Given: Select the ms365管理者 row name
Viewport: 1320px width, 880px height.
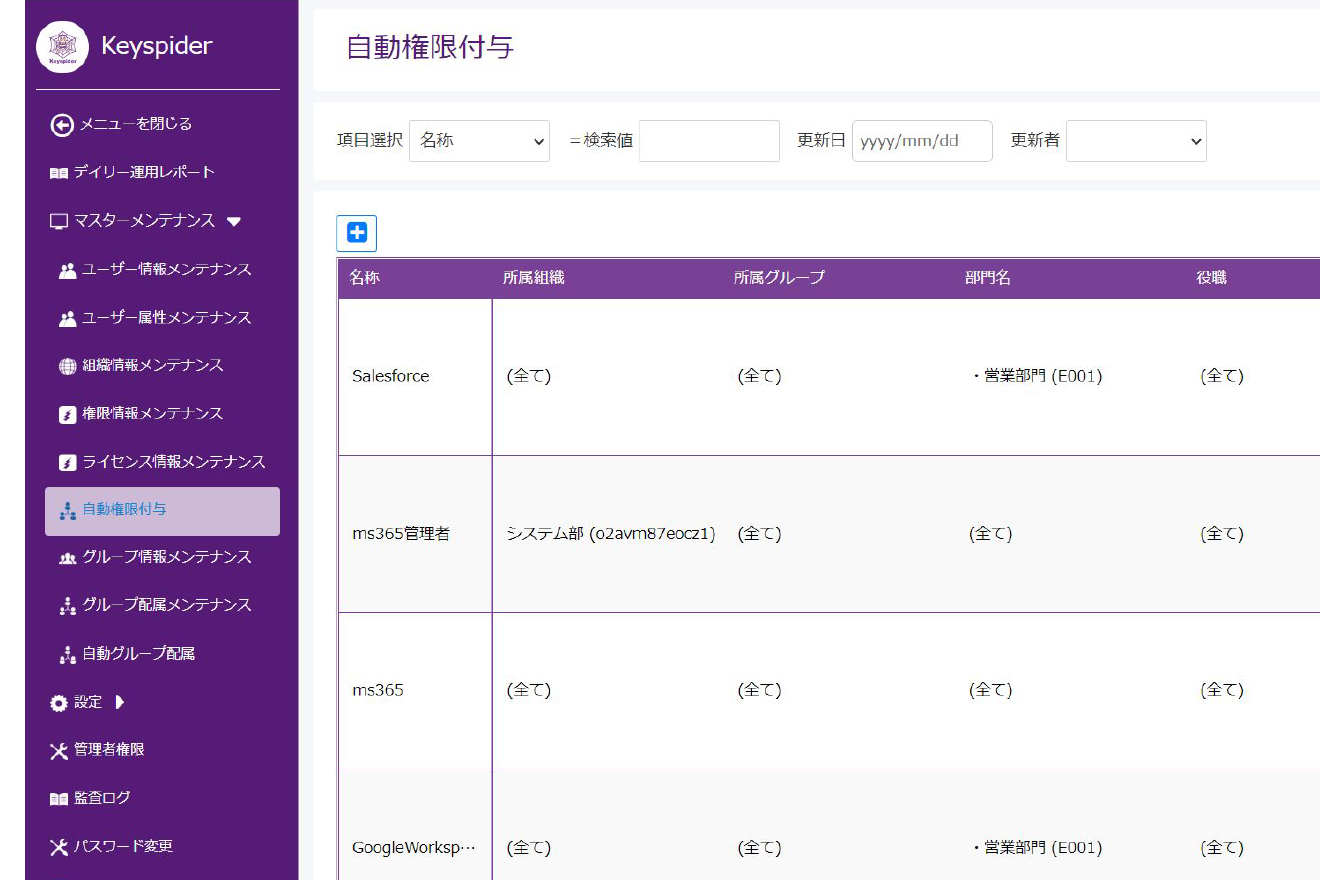Looking at the screenshot, I should tap(401, 534).
